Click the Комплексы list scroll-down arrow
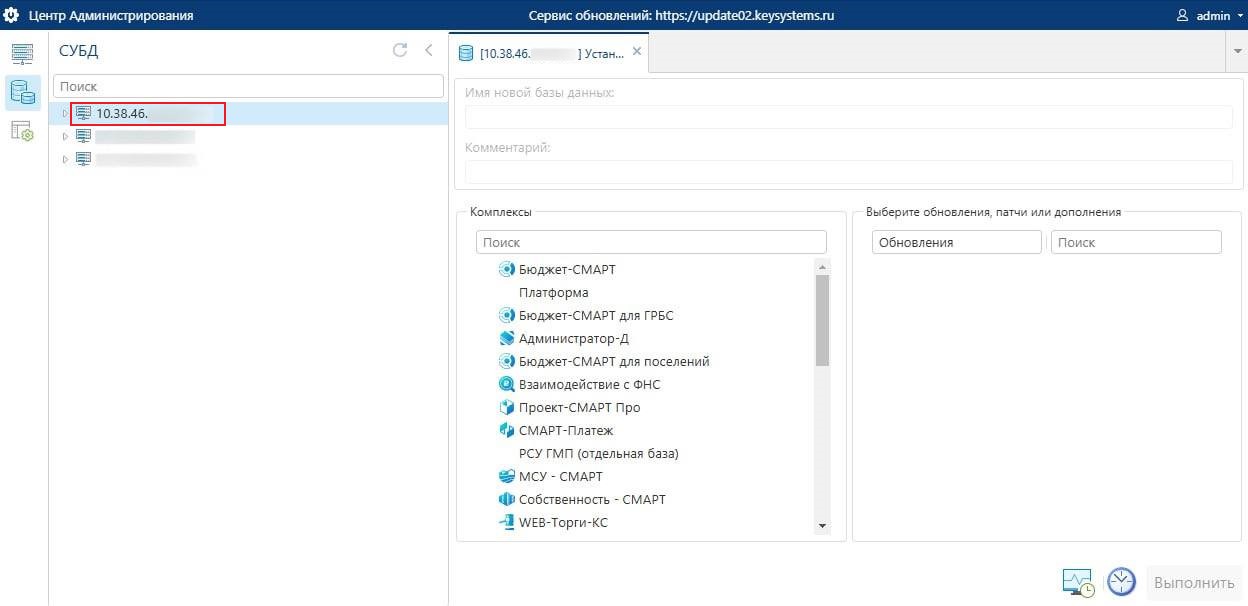The width and height of the screenshot is (1248, 606). pyautogui.click(x=822, y=526)
